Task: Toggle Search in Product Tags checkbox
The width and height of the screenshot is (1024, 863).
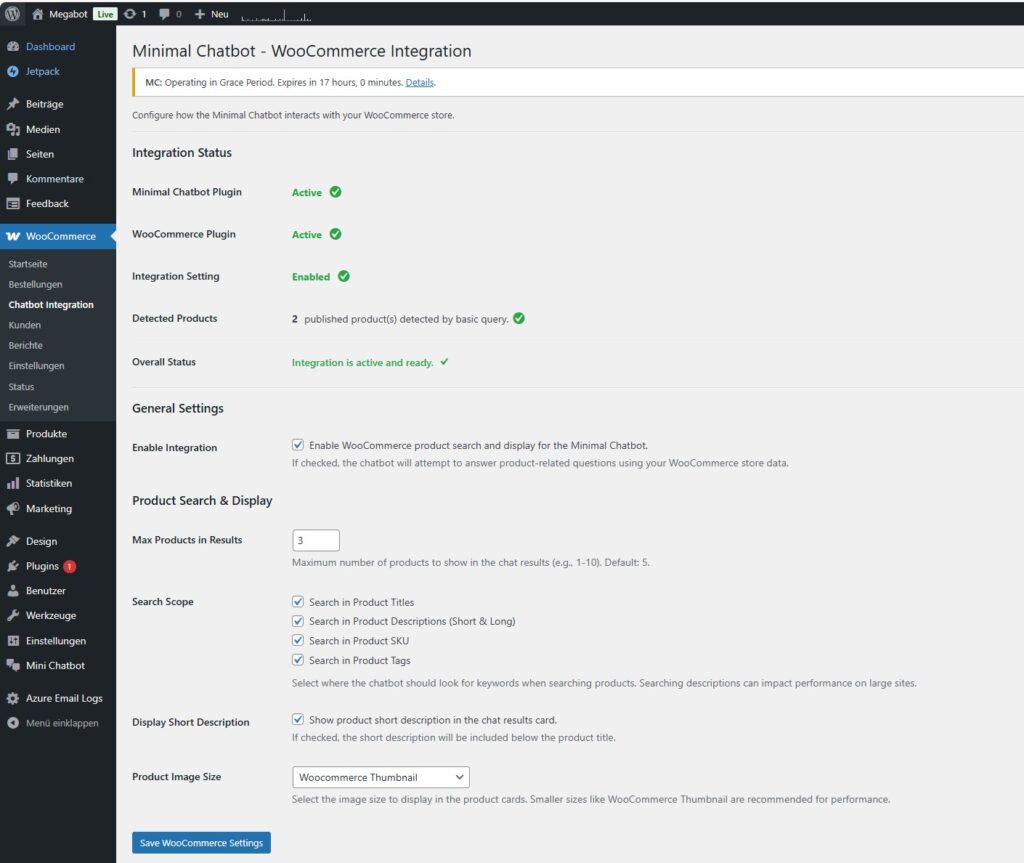Action: coord(298,660)
